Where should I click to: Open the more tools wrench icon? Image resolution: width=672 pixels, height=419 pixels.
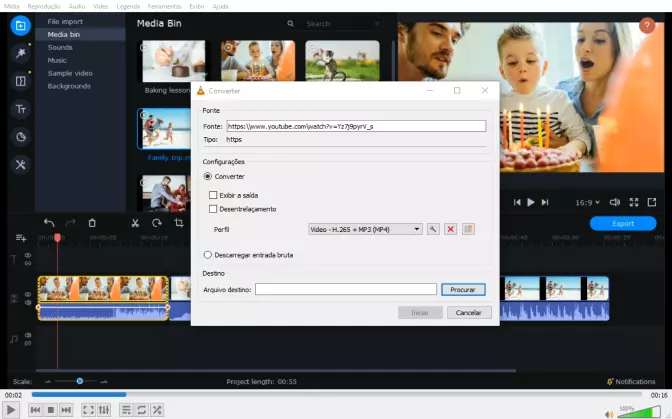(21, 165)
